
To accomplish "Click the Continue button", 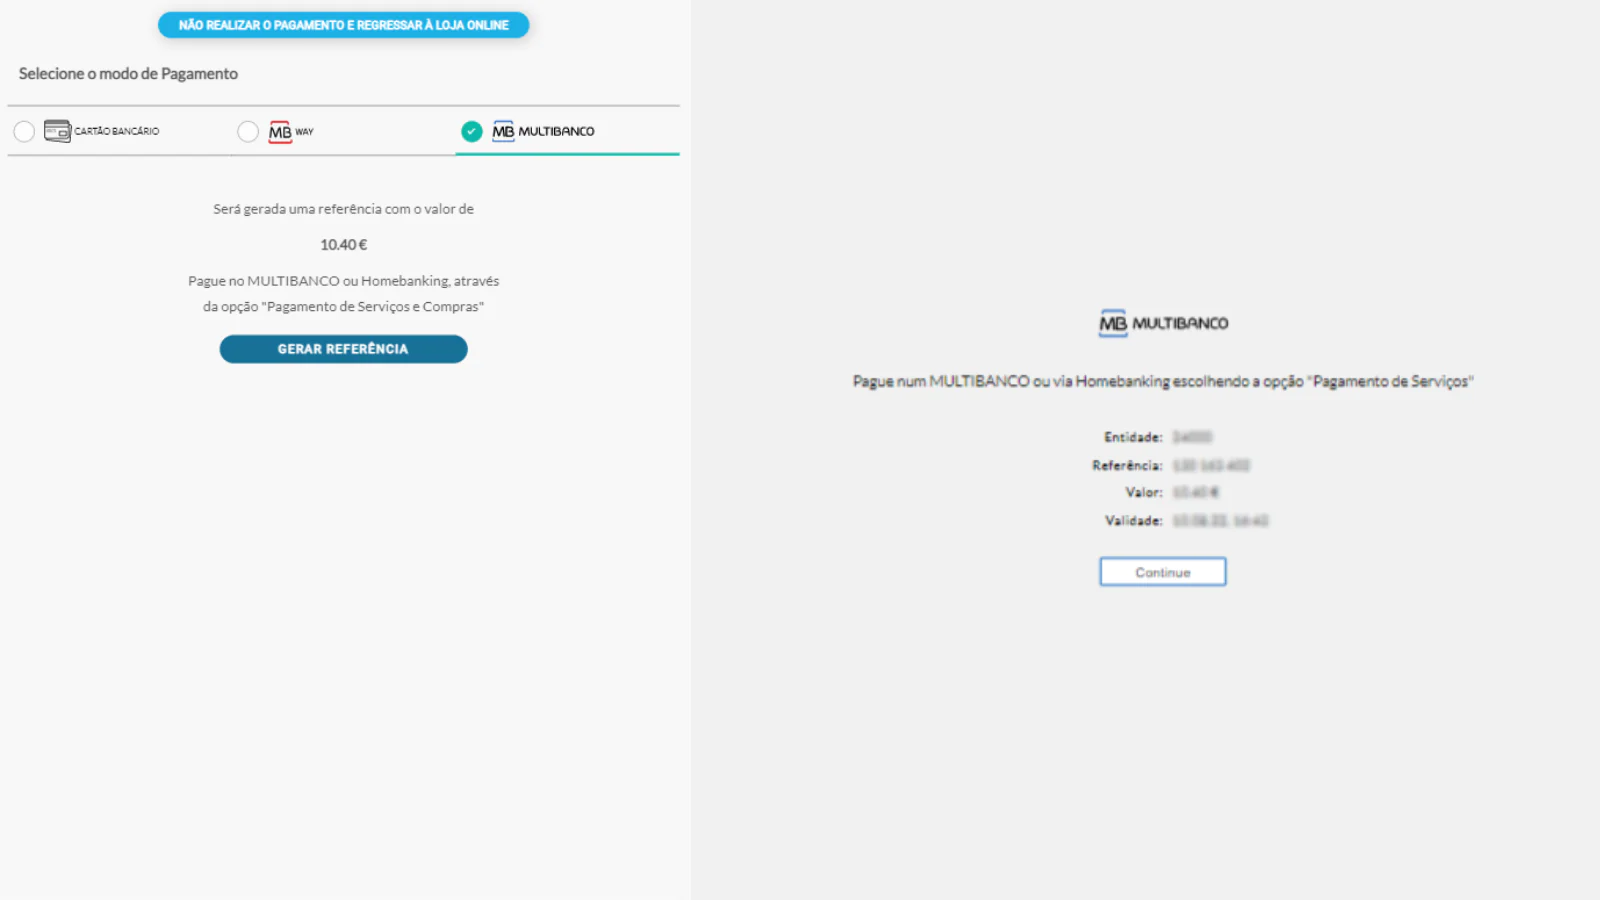I will [x=1163, y=572].
